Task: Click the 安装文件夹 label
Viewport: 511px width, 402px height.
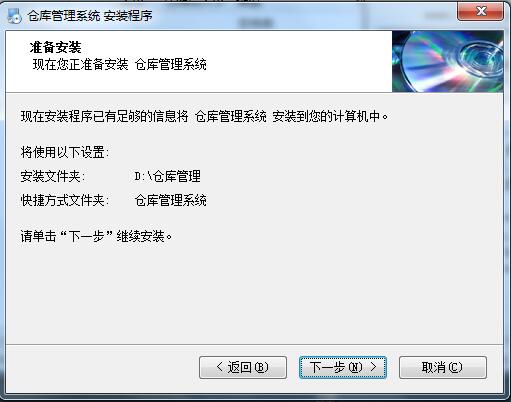Action: click(x=53, y=176)
